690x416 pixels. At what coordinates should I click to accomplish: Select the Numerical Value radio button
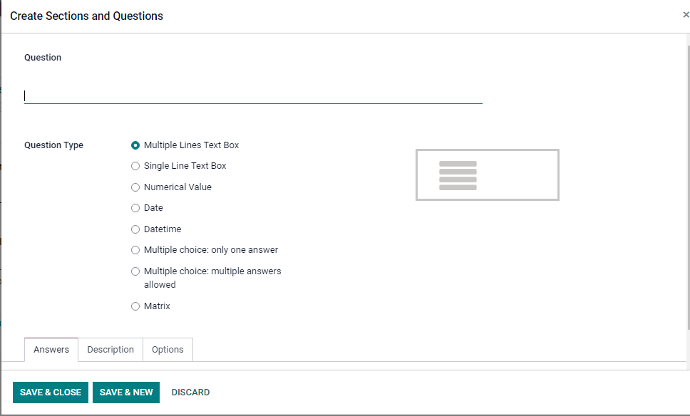pos(136,187)
